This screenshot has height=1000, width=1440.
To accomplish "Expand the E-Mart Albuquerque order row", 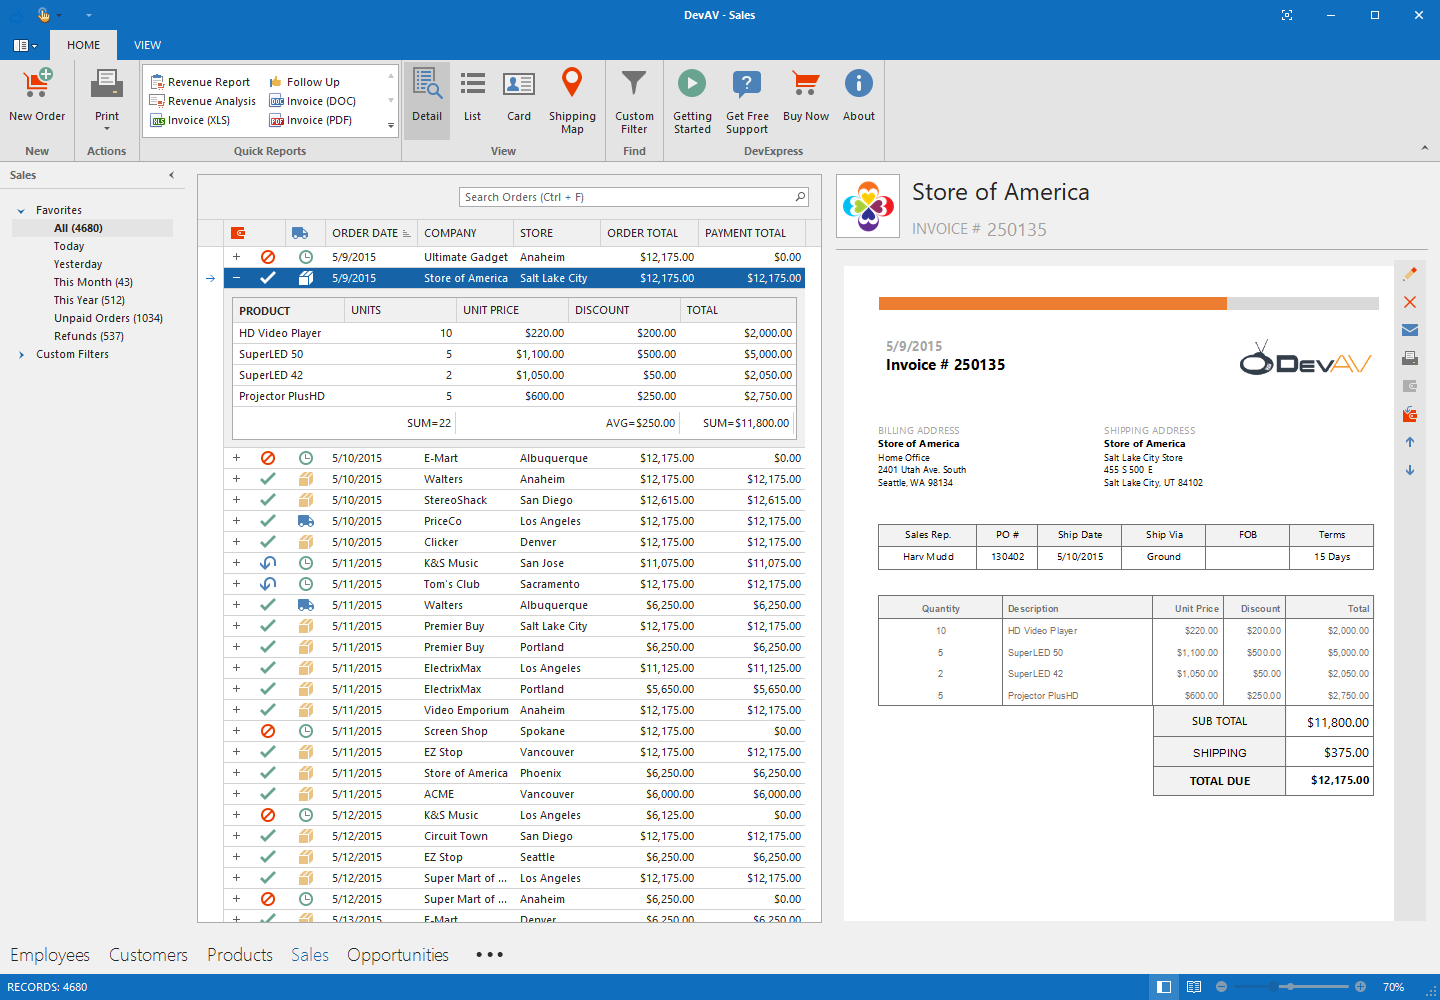I will coord(237,458).
